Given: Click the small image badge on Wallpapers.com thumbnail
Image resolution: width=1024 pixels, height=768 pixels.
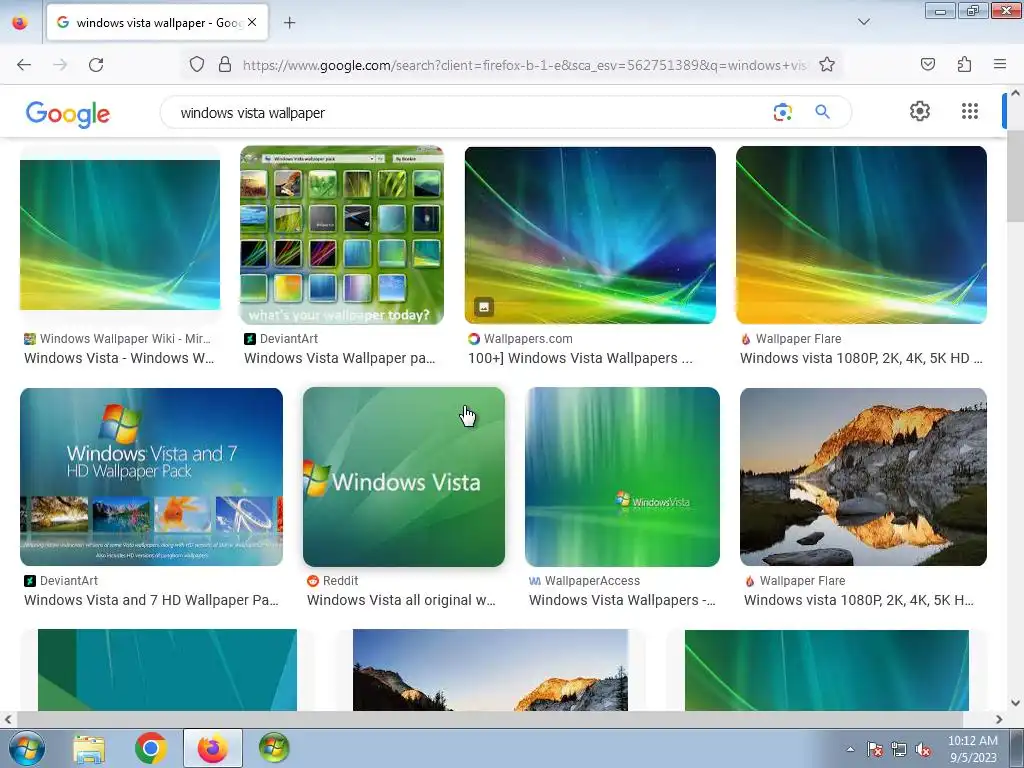Looking at the screenshot, I should click(484, 306).
